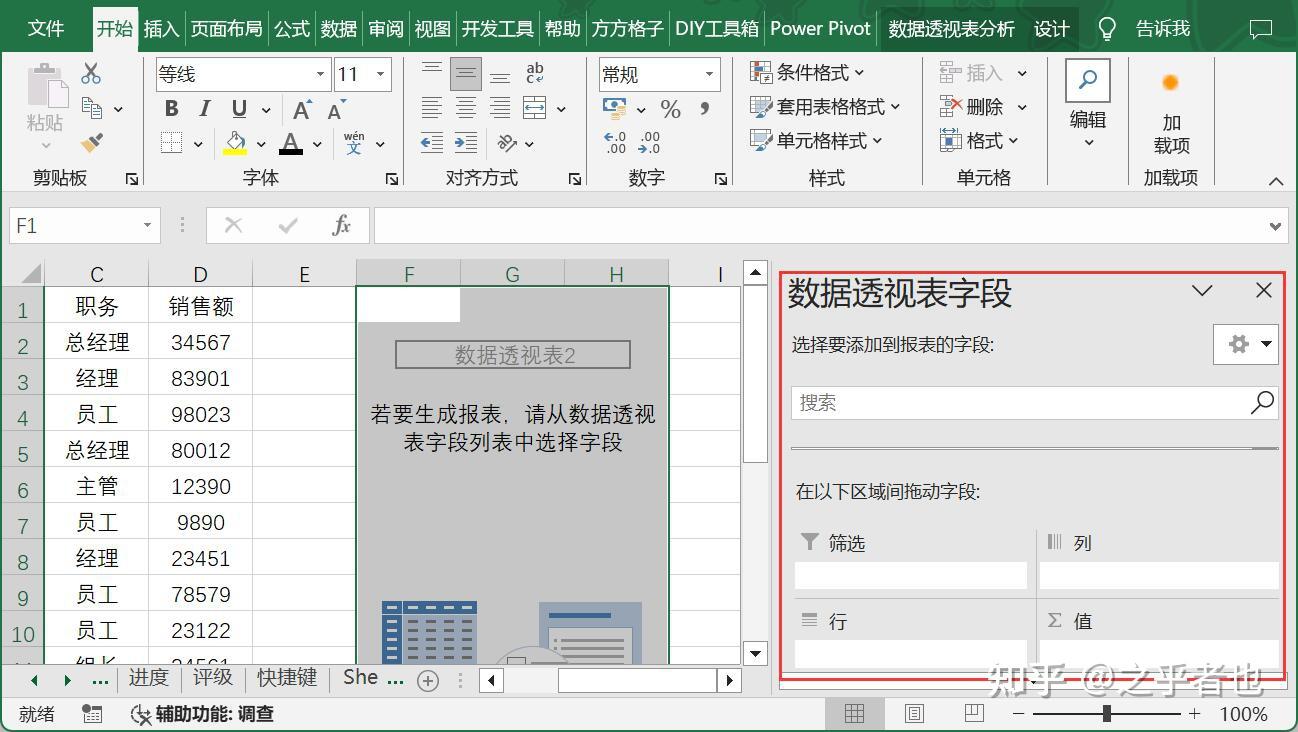Open the font name dropdown
Viewport: 1298px width, 732px height.
point(319,73)
